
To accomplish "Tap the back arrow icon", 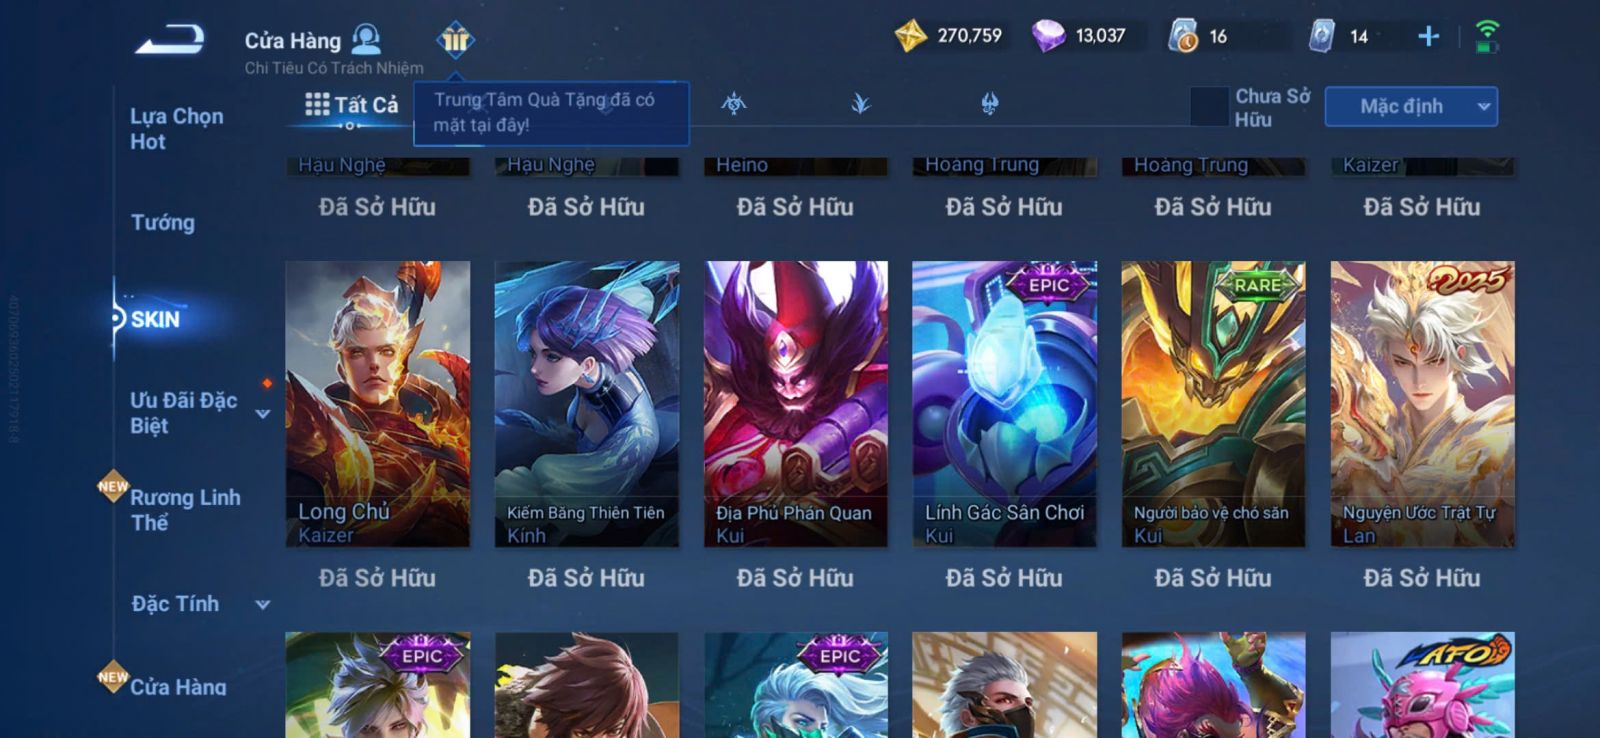I will [170, 40].
